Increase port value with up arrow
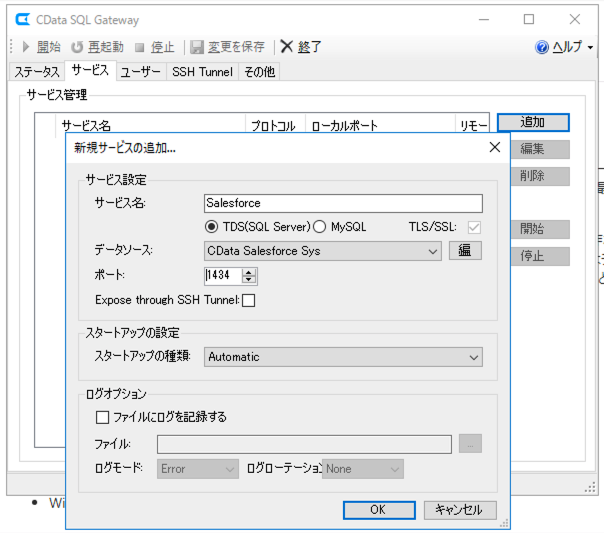Screen dimensions: 604x533 (x=249, y=272)
